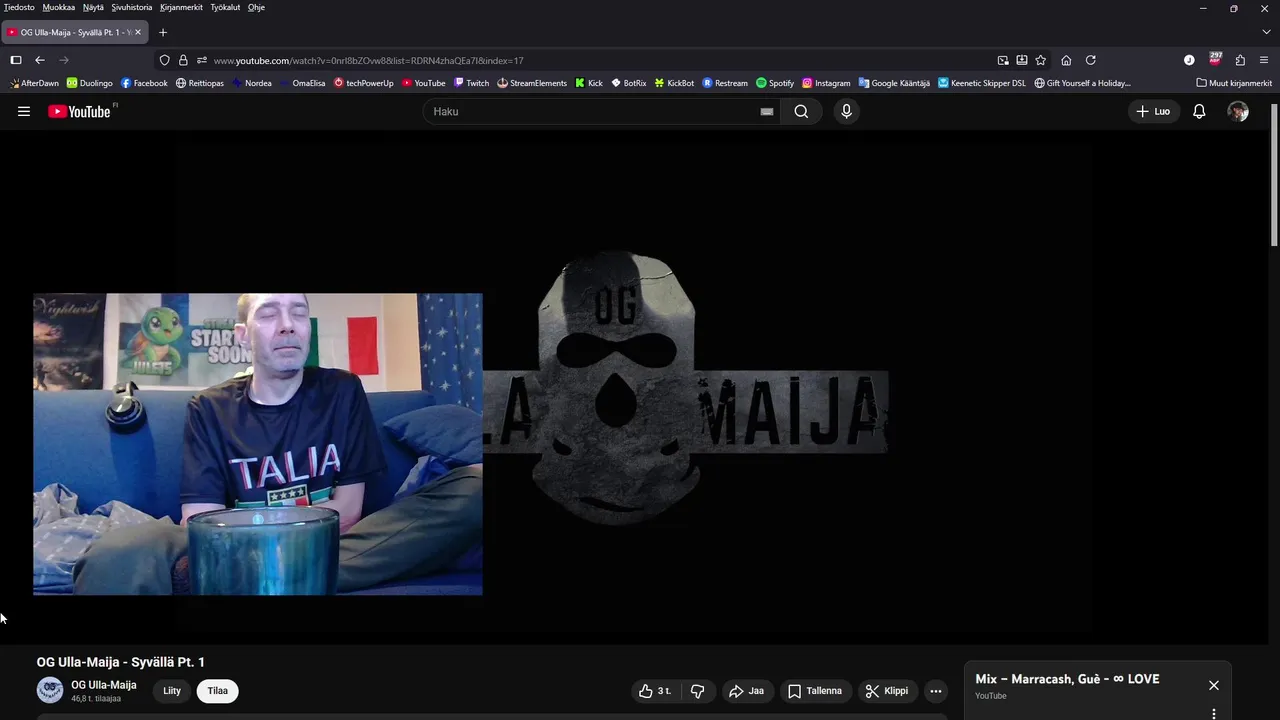
Task: Open the Firefox application menu
Action: 1264,60
